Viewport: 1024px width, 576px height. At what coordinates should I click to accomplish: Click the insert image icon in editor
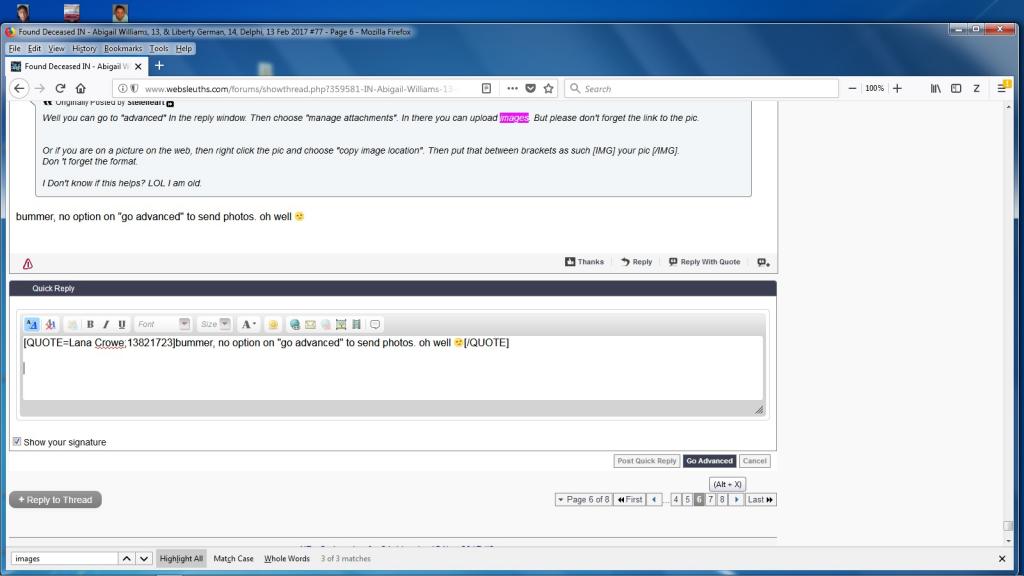[x=341, y=324]
